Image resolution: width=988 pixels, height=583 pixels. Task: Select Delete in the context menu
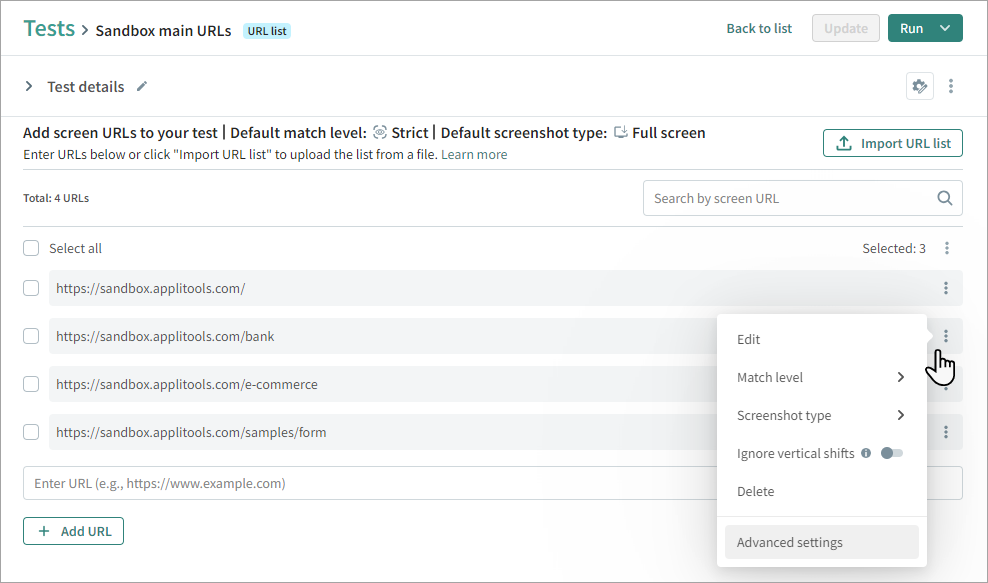[x=756, y=491]
